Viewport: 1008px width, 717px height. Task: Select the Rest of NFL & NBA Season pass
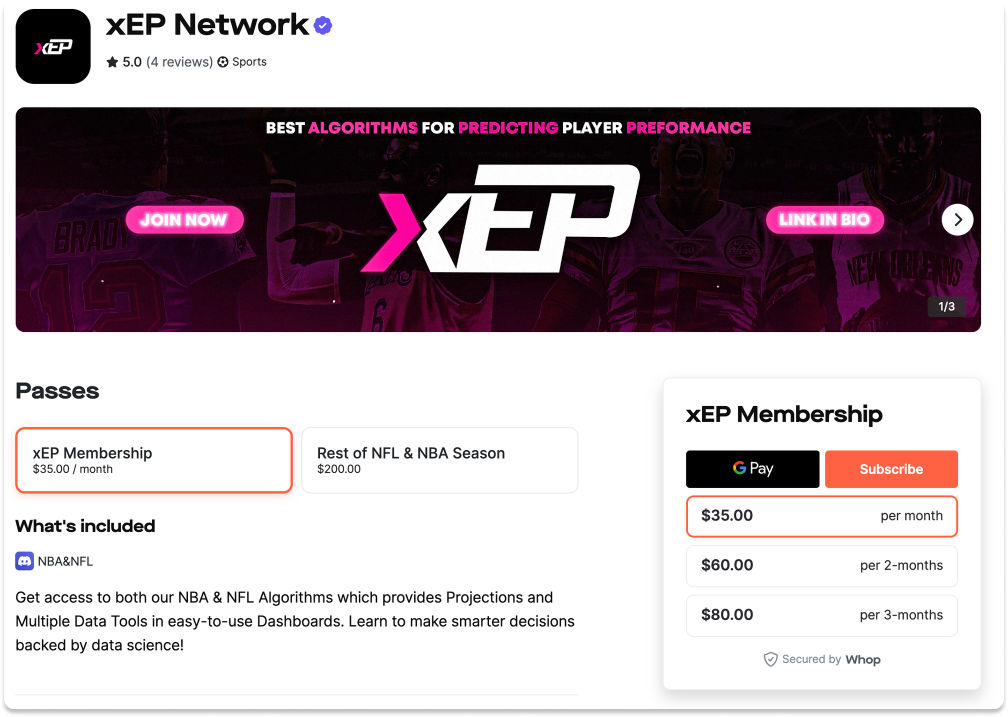click(x=439, y=460)
